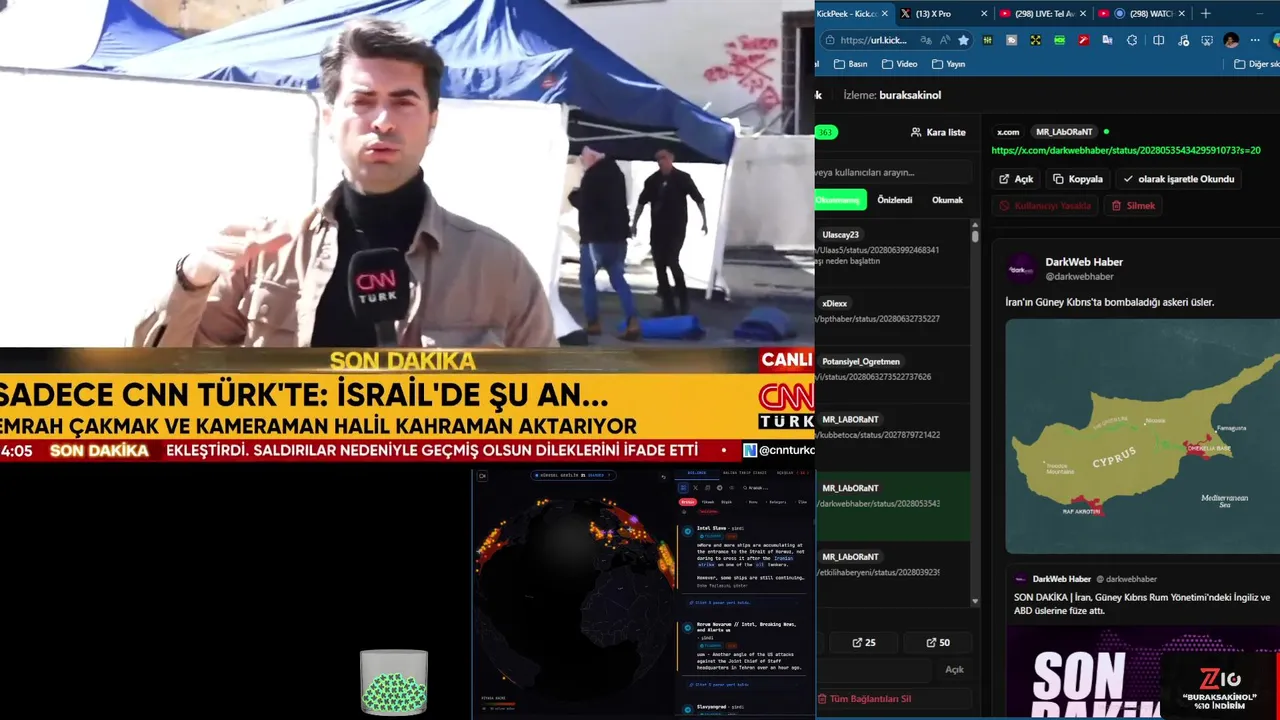
Task: Open the Yayın bookmarks folder
Action: click(x=948, y=64)
